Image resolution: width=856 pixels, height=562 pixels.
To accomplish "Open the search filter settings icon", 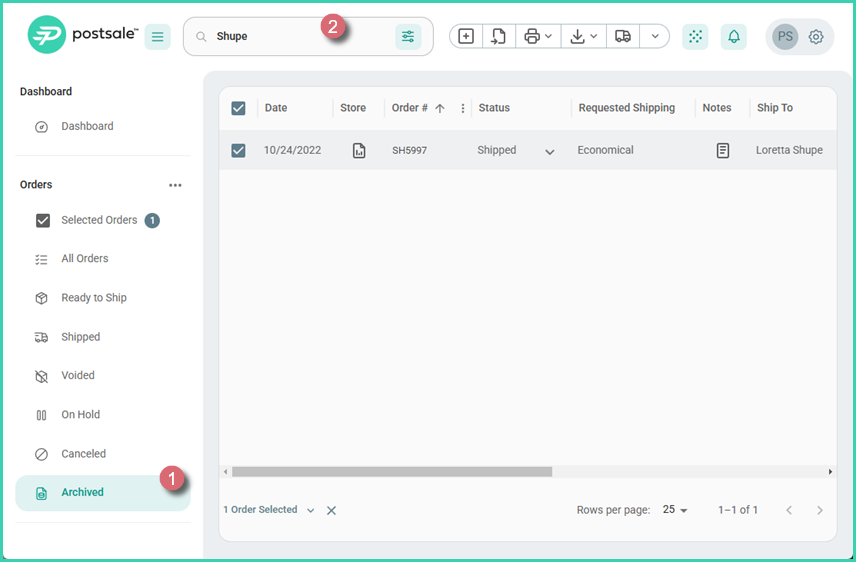I will click(408, 37).
